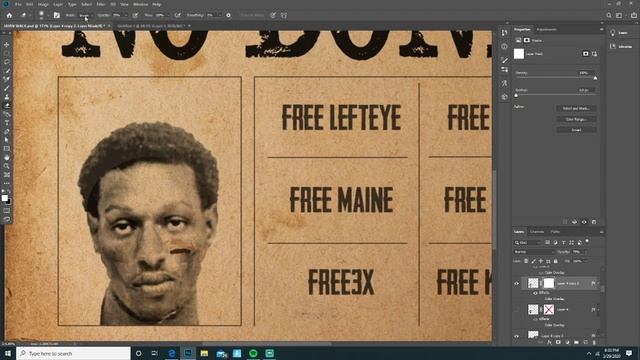Click the delete layer trash icon
Image resolution: width=640 pixels, height=360 pixels.
point(594,342)
